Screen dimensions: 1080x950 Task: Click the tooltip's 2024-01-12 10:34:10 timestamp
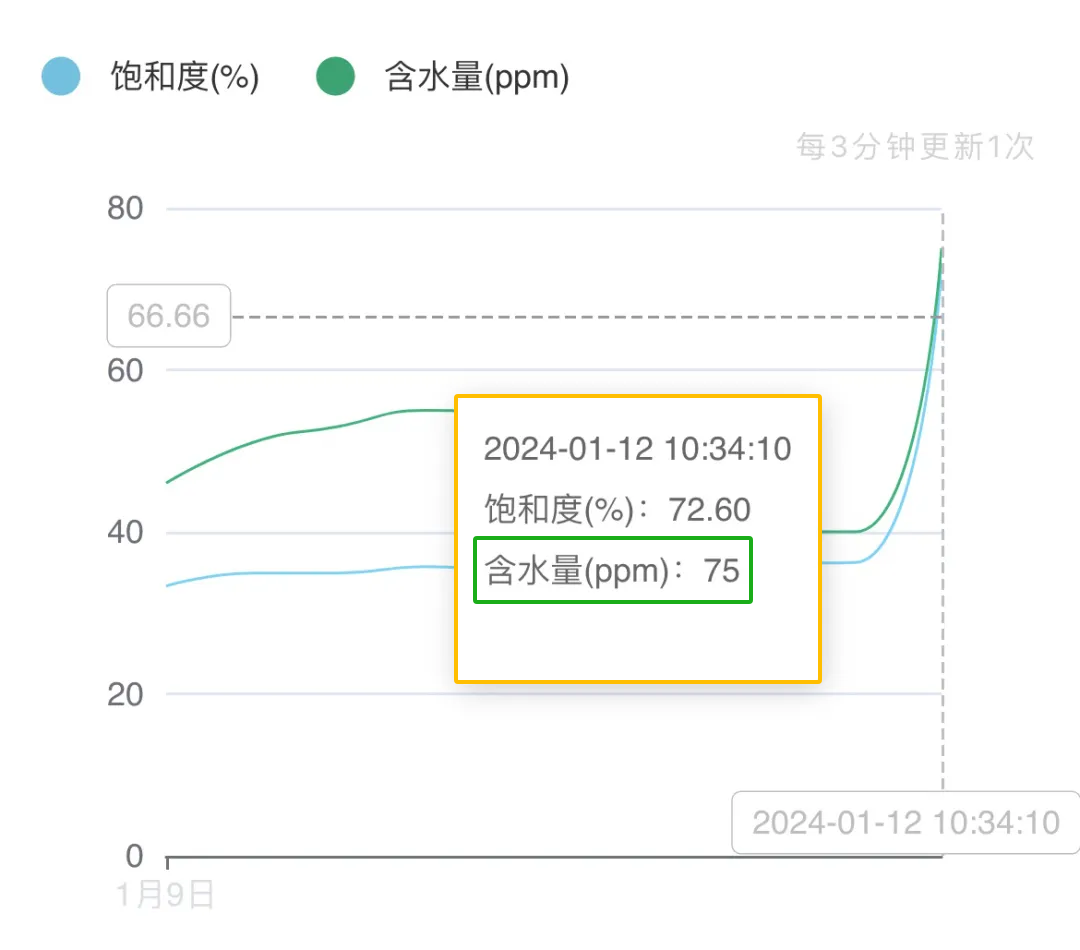[637, 448]
